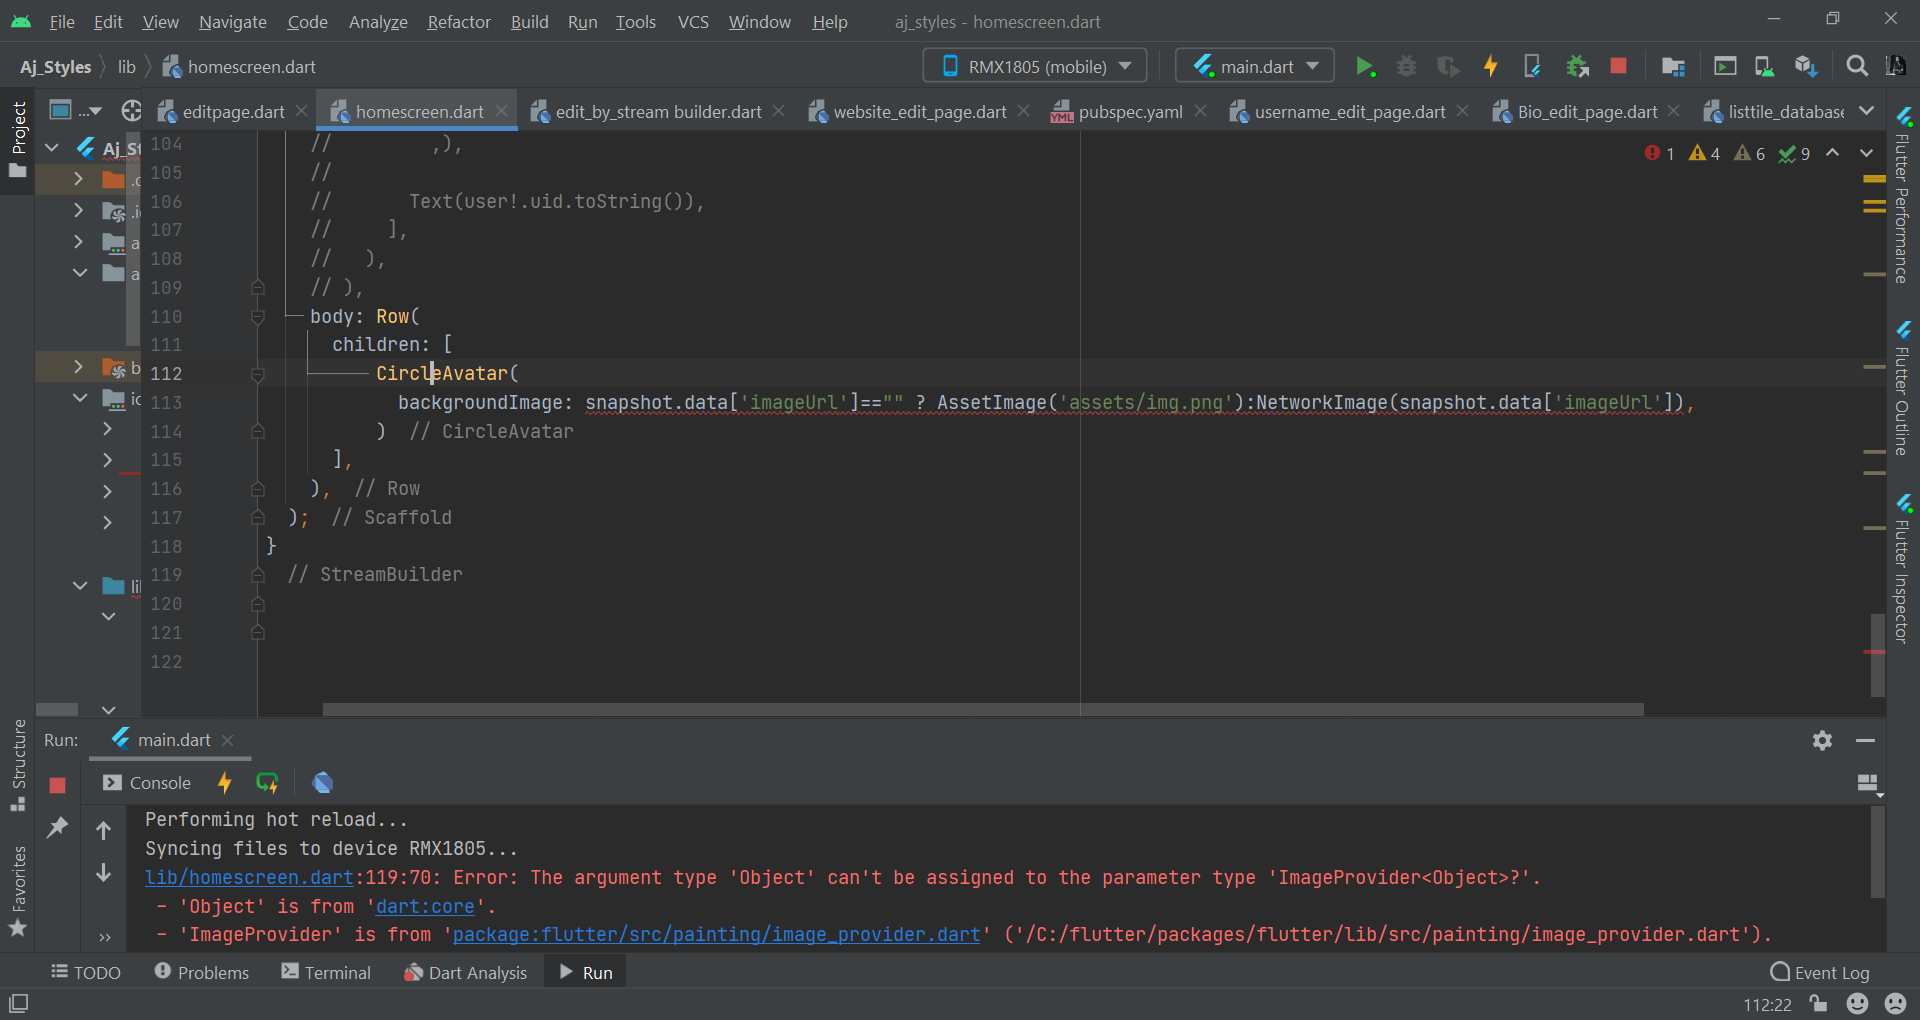Hot restart from console green icon
The height and width of the screenshot is (1020, 1920).
(267, 783)
